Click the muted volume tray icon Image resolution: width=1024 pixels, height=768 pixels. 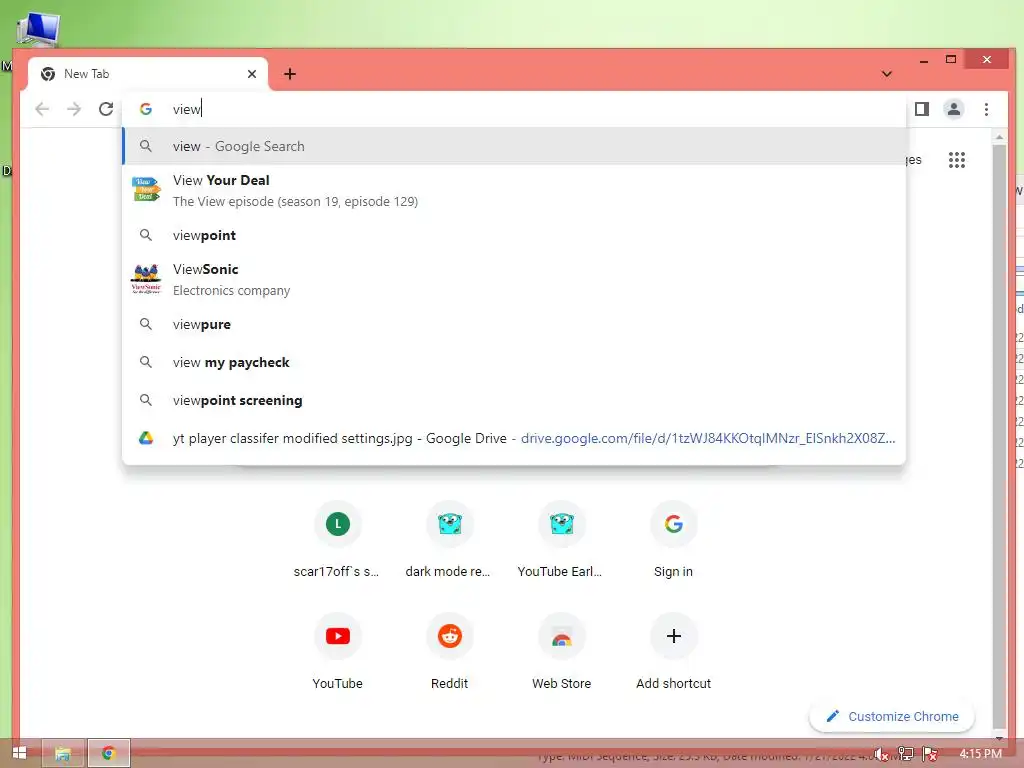(881, 754)
